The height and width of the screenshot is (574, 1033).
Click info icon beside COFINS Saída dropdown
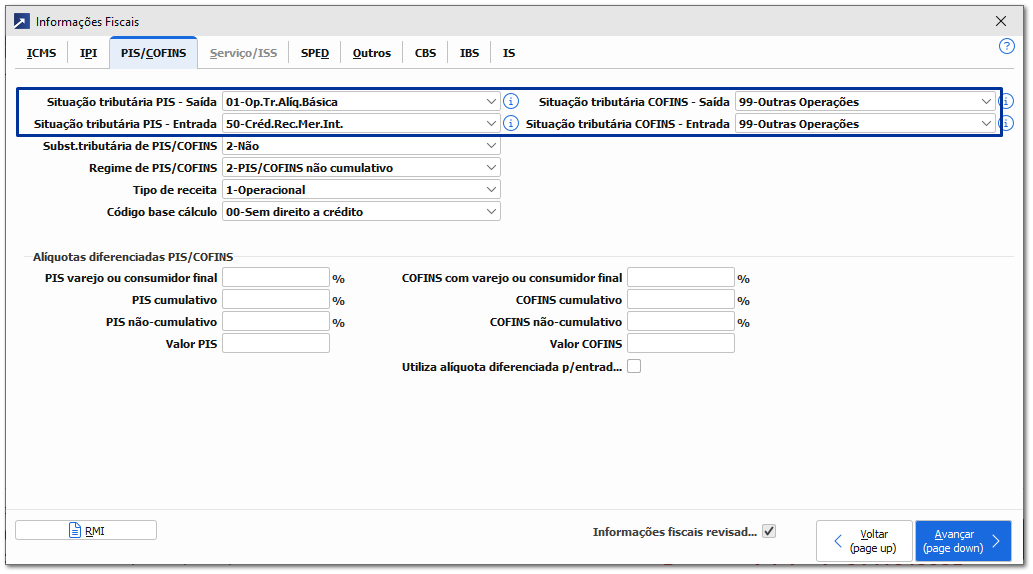point(1005,101)
